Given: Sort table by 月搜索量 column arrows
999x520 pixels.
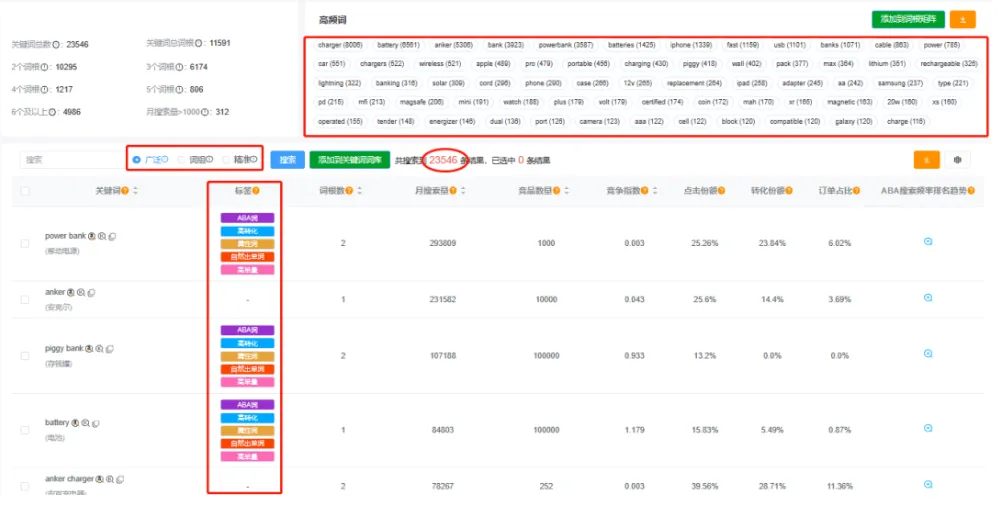Looking at the screenshot, I should click(x=463, y=191).
